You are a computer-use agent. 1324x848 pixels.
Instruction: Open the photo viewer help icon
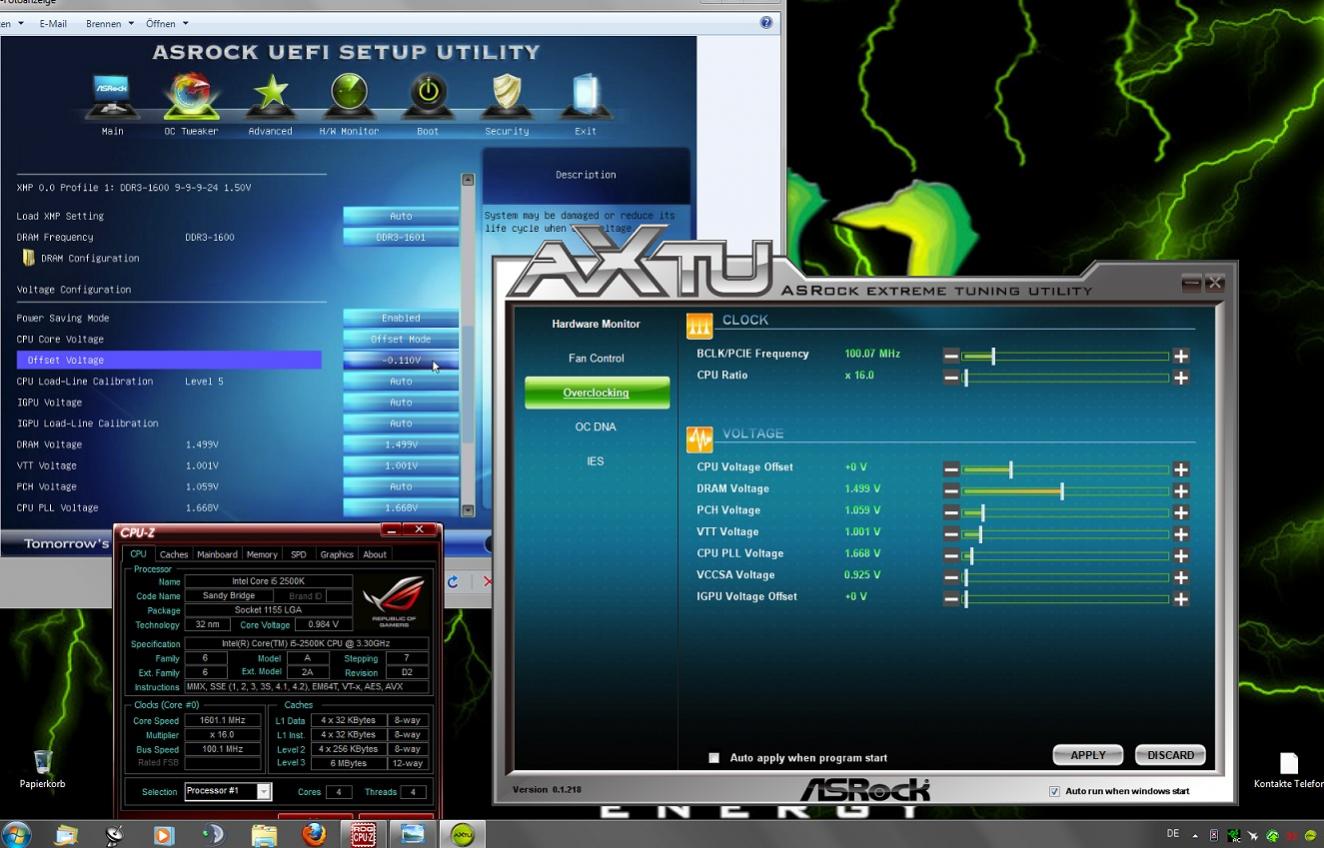[x=766, y=22]
